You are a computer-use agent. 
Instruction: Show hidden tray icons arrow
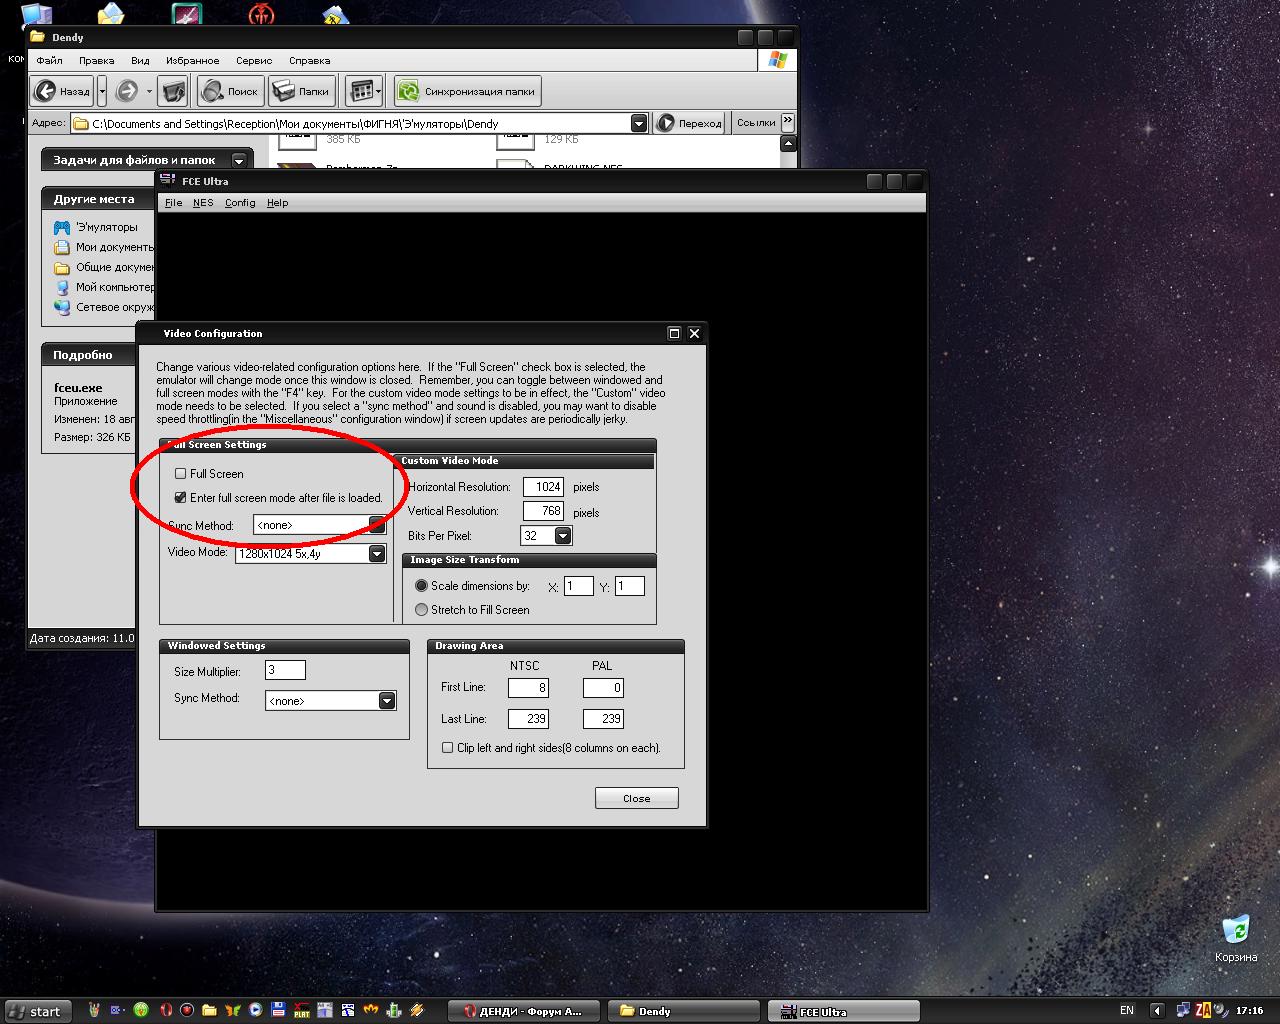(x=1157, y=1010)
